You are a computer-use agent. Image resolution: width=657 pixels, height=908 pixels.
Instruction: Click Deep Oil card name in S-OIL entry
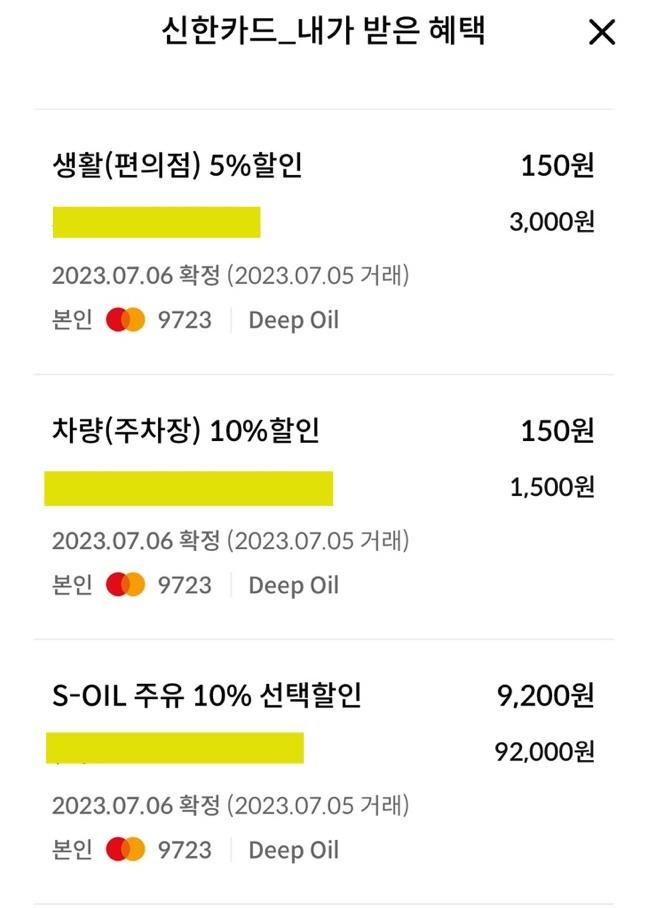293,850
